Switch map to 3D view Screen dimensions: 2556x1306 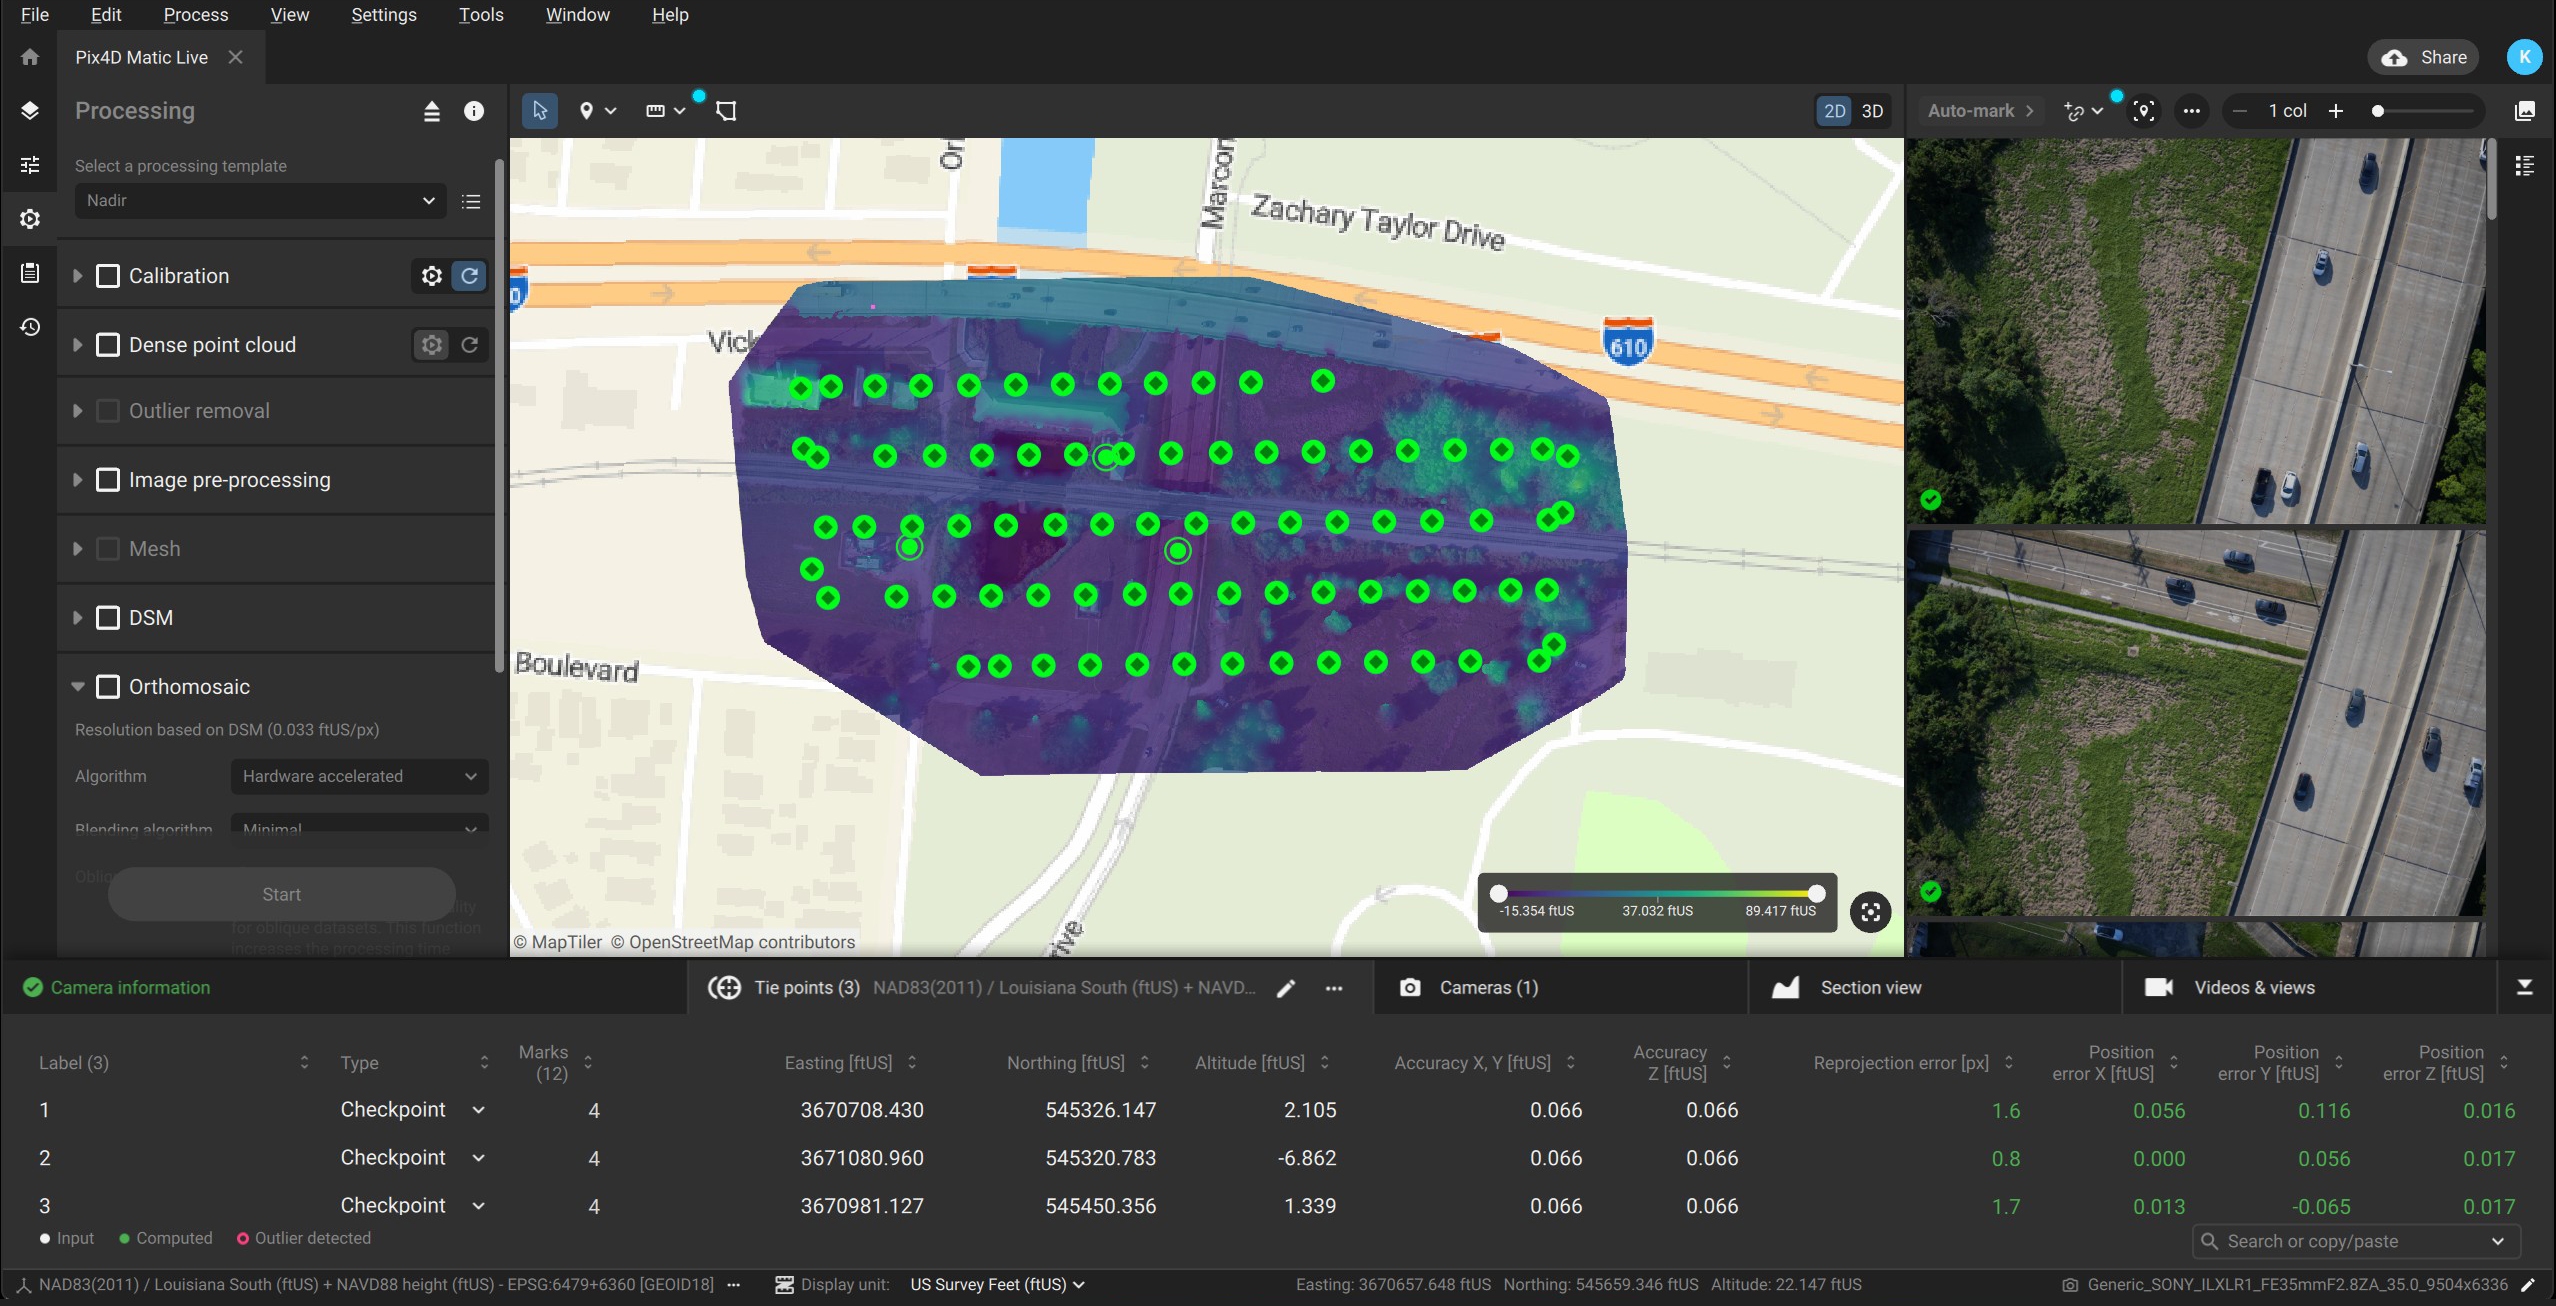point(1872,111)
